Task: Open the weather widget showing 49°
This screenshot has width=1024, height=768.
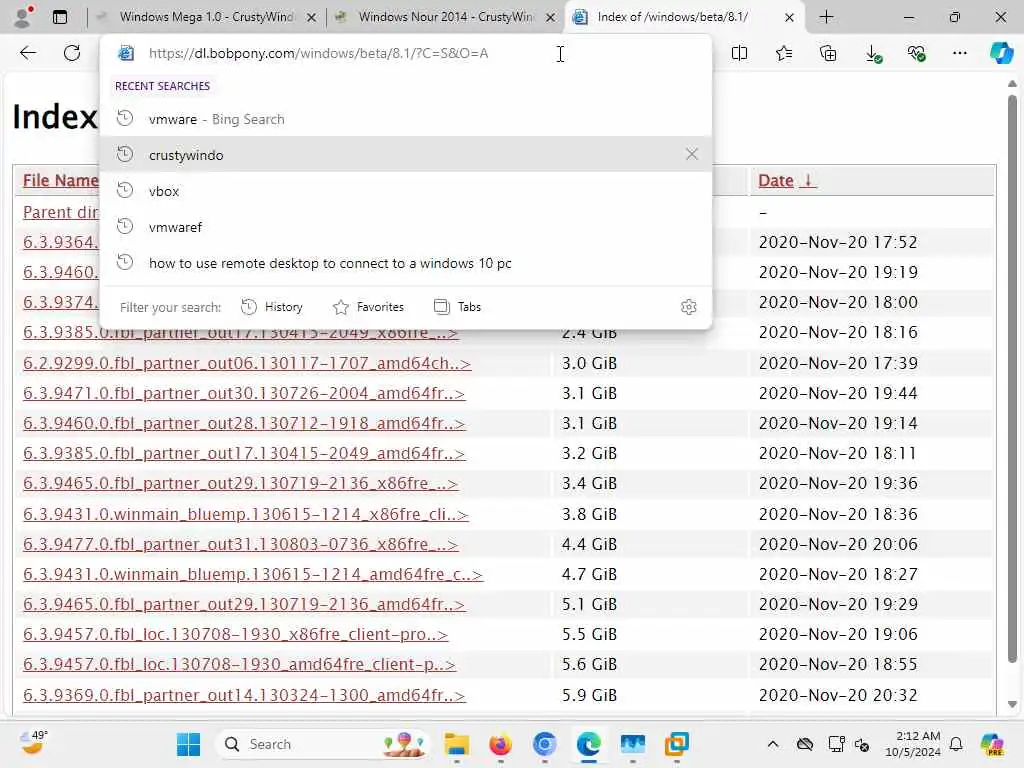Action: coord(33,743)
